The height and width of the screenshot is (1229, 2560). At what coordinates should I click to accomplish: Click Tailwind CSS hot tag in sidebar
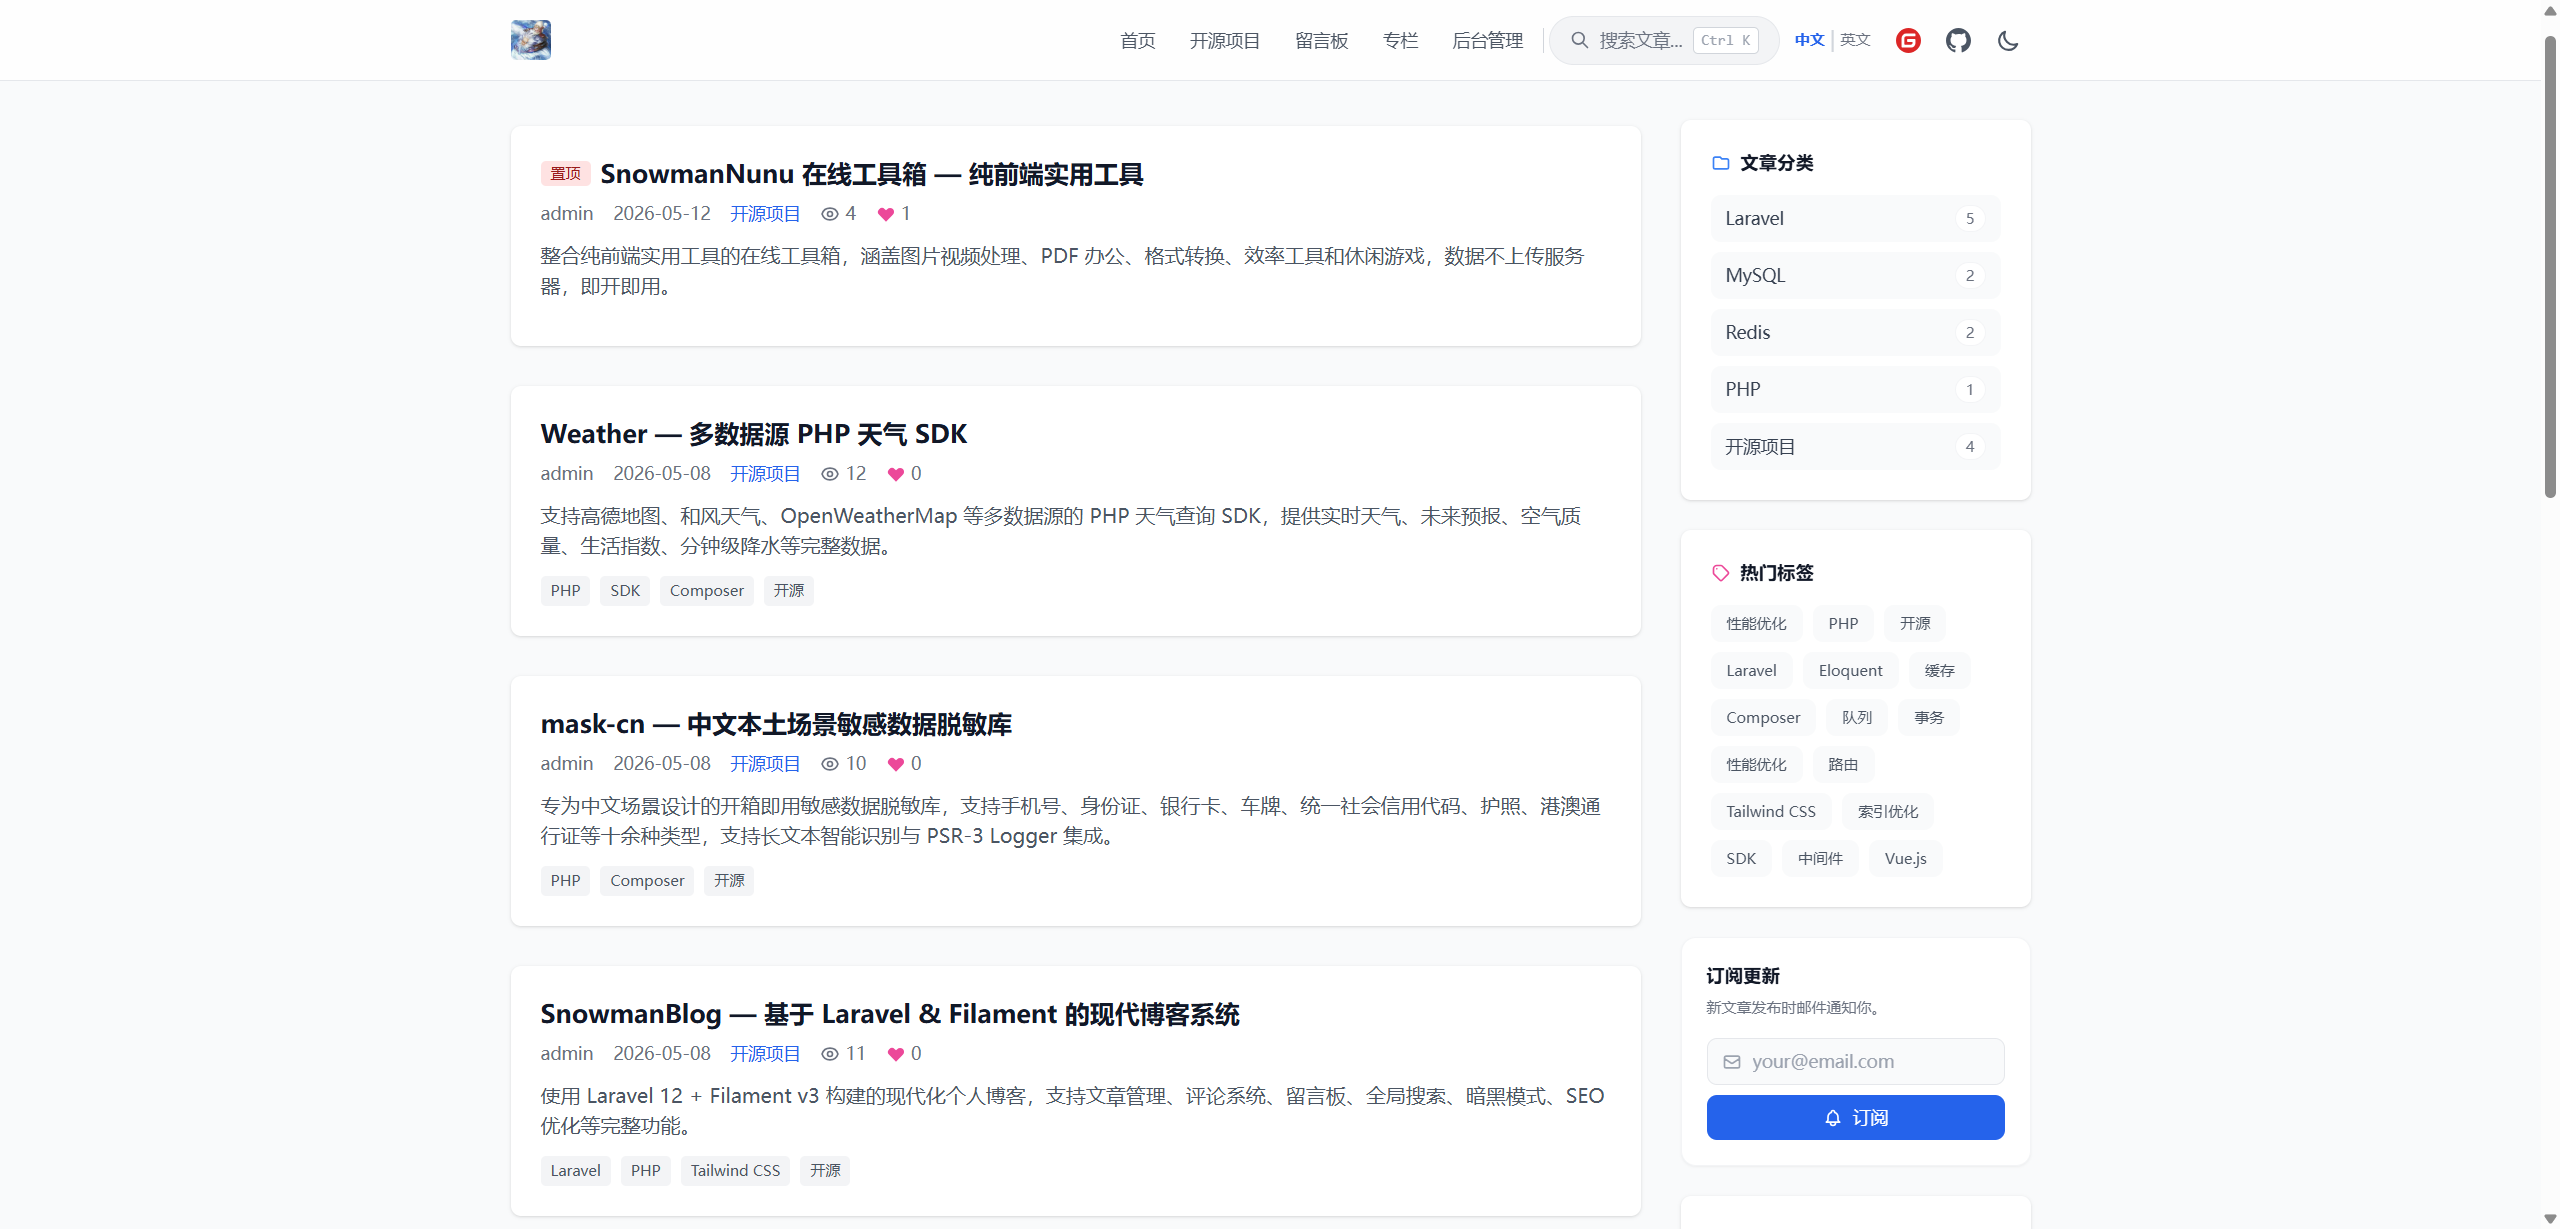(1770, 812)
